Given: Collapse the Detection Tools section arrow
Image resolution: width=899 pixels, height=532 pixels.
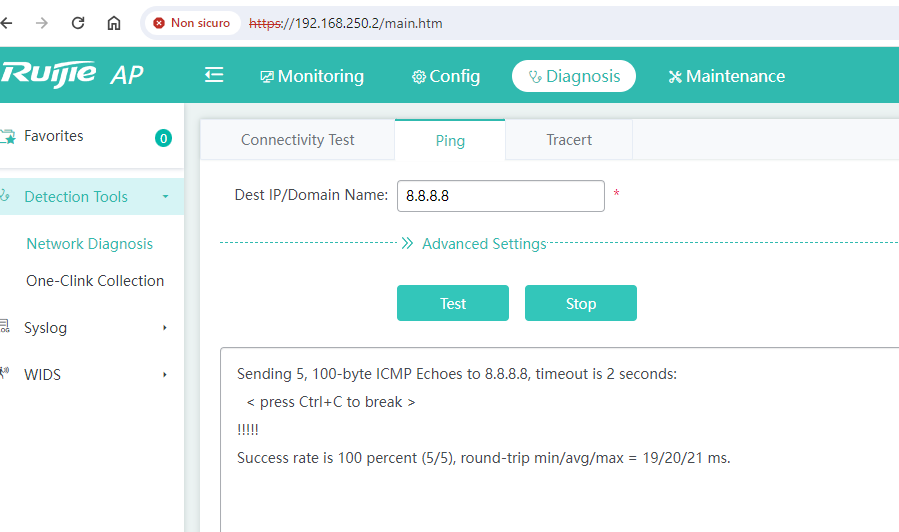Looking at the screenshot, I should pos(165,197).
